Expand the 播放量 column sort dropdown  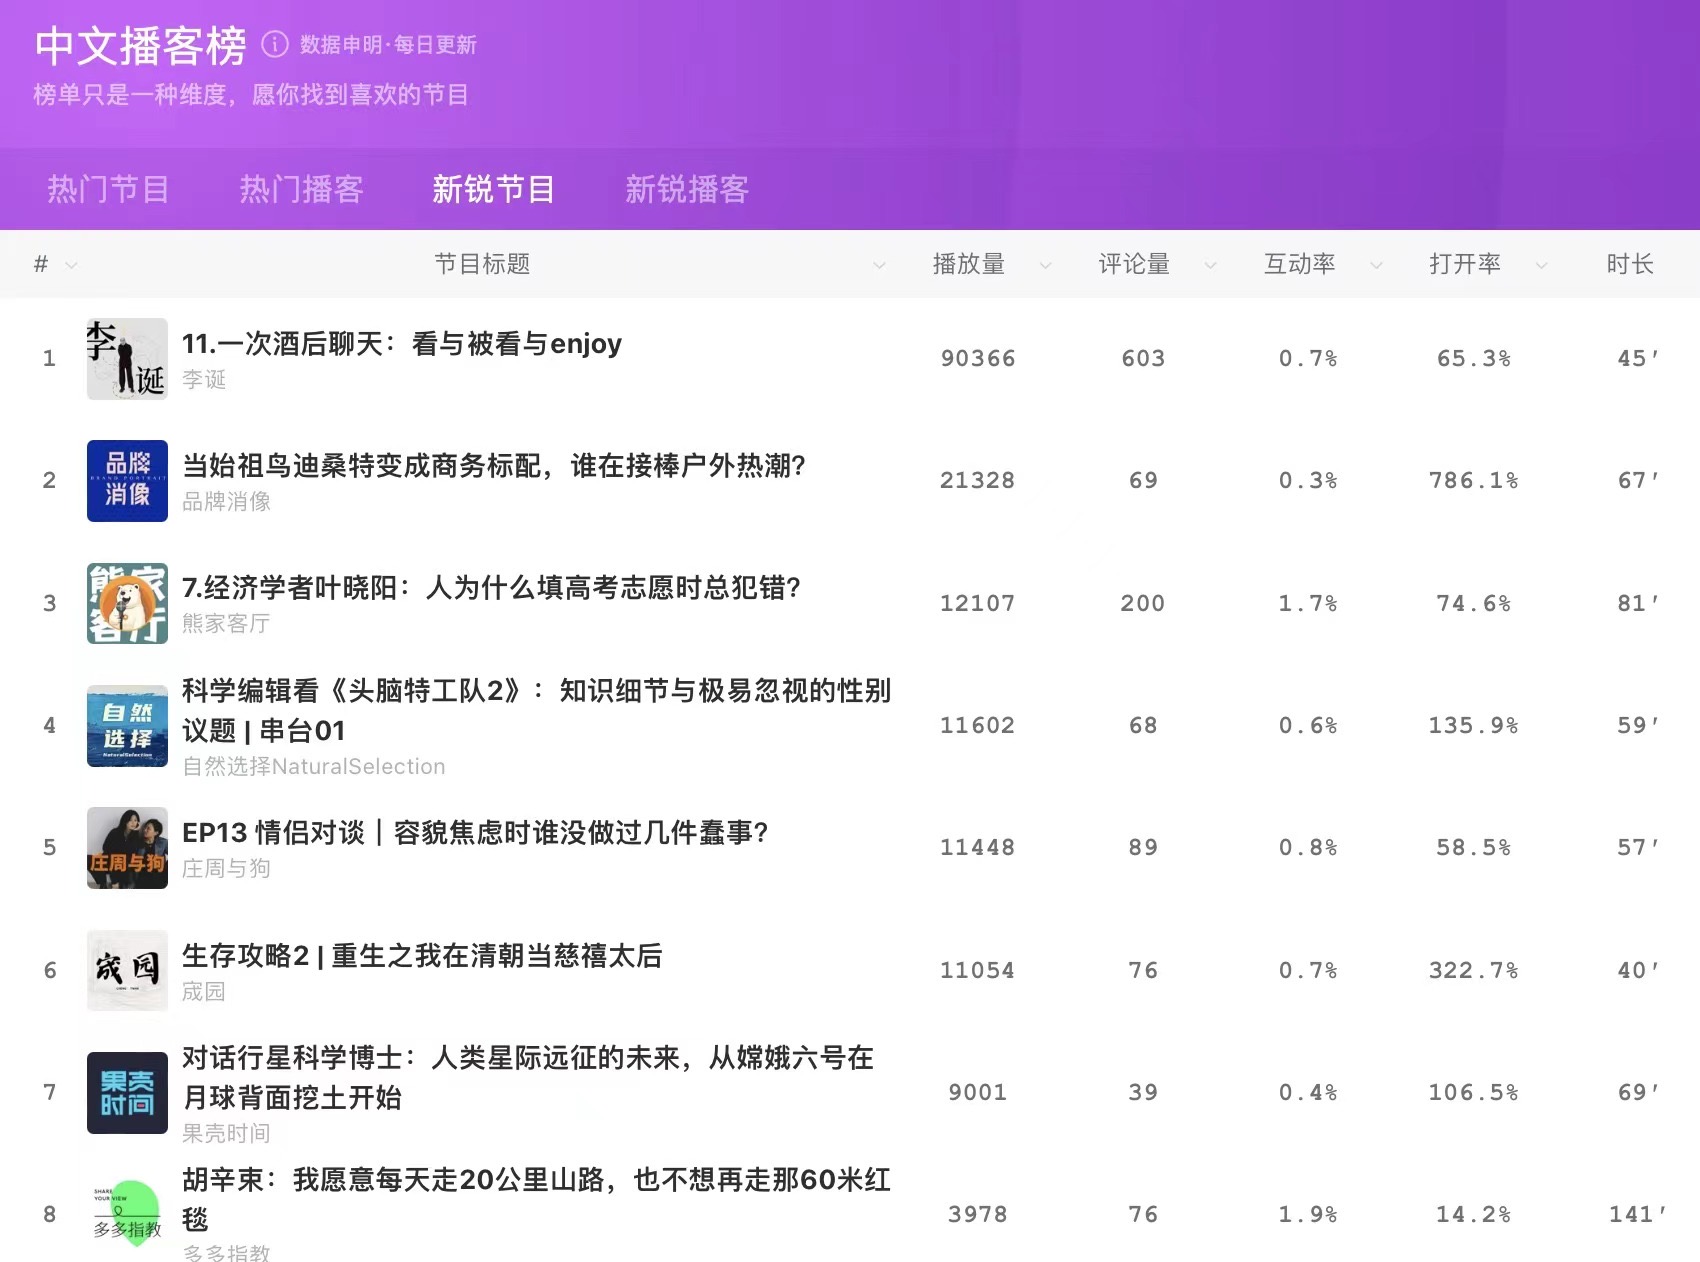pyautogui.click(x=1046, y=265)
